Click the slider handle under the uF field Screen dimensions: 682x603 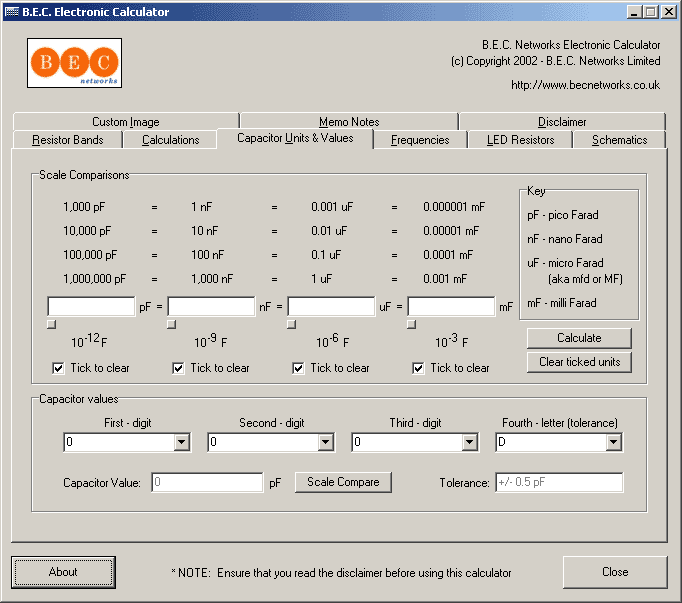[292, 324]
